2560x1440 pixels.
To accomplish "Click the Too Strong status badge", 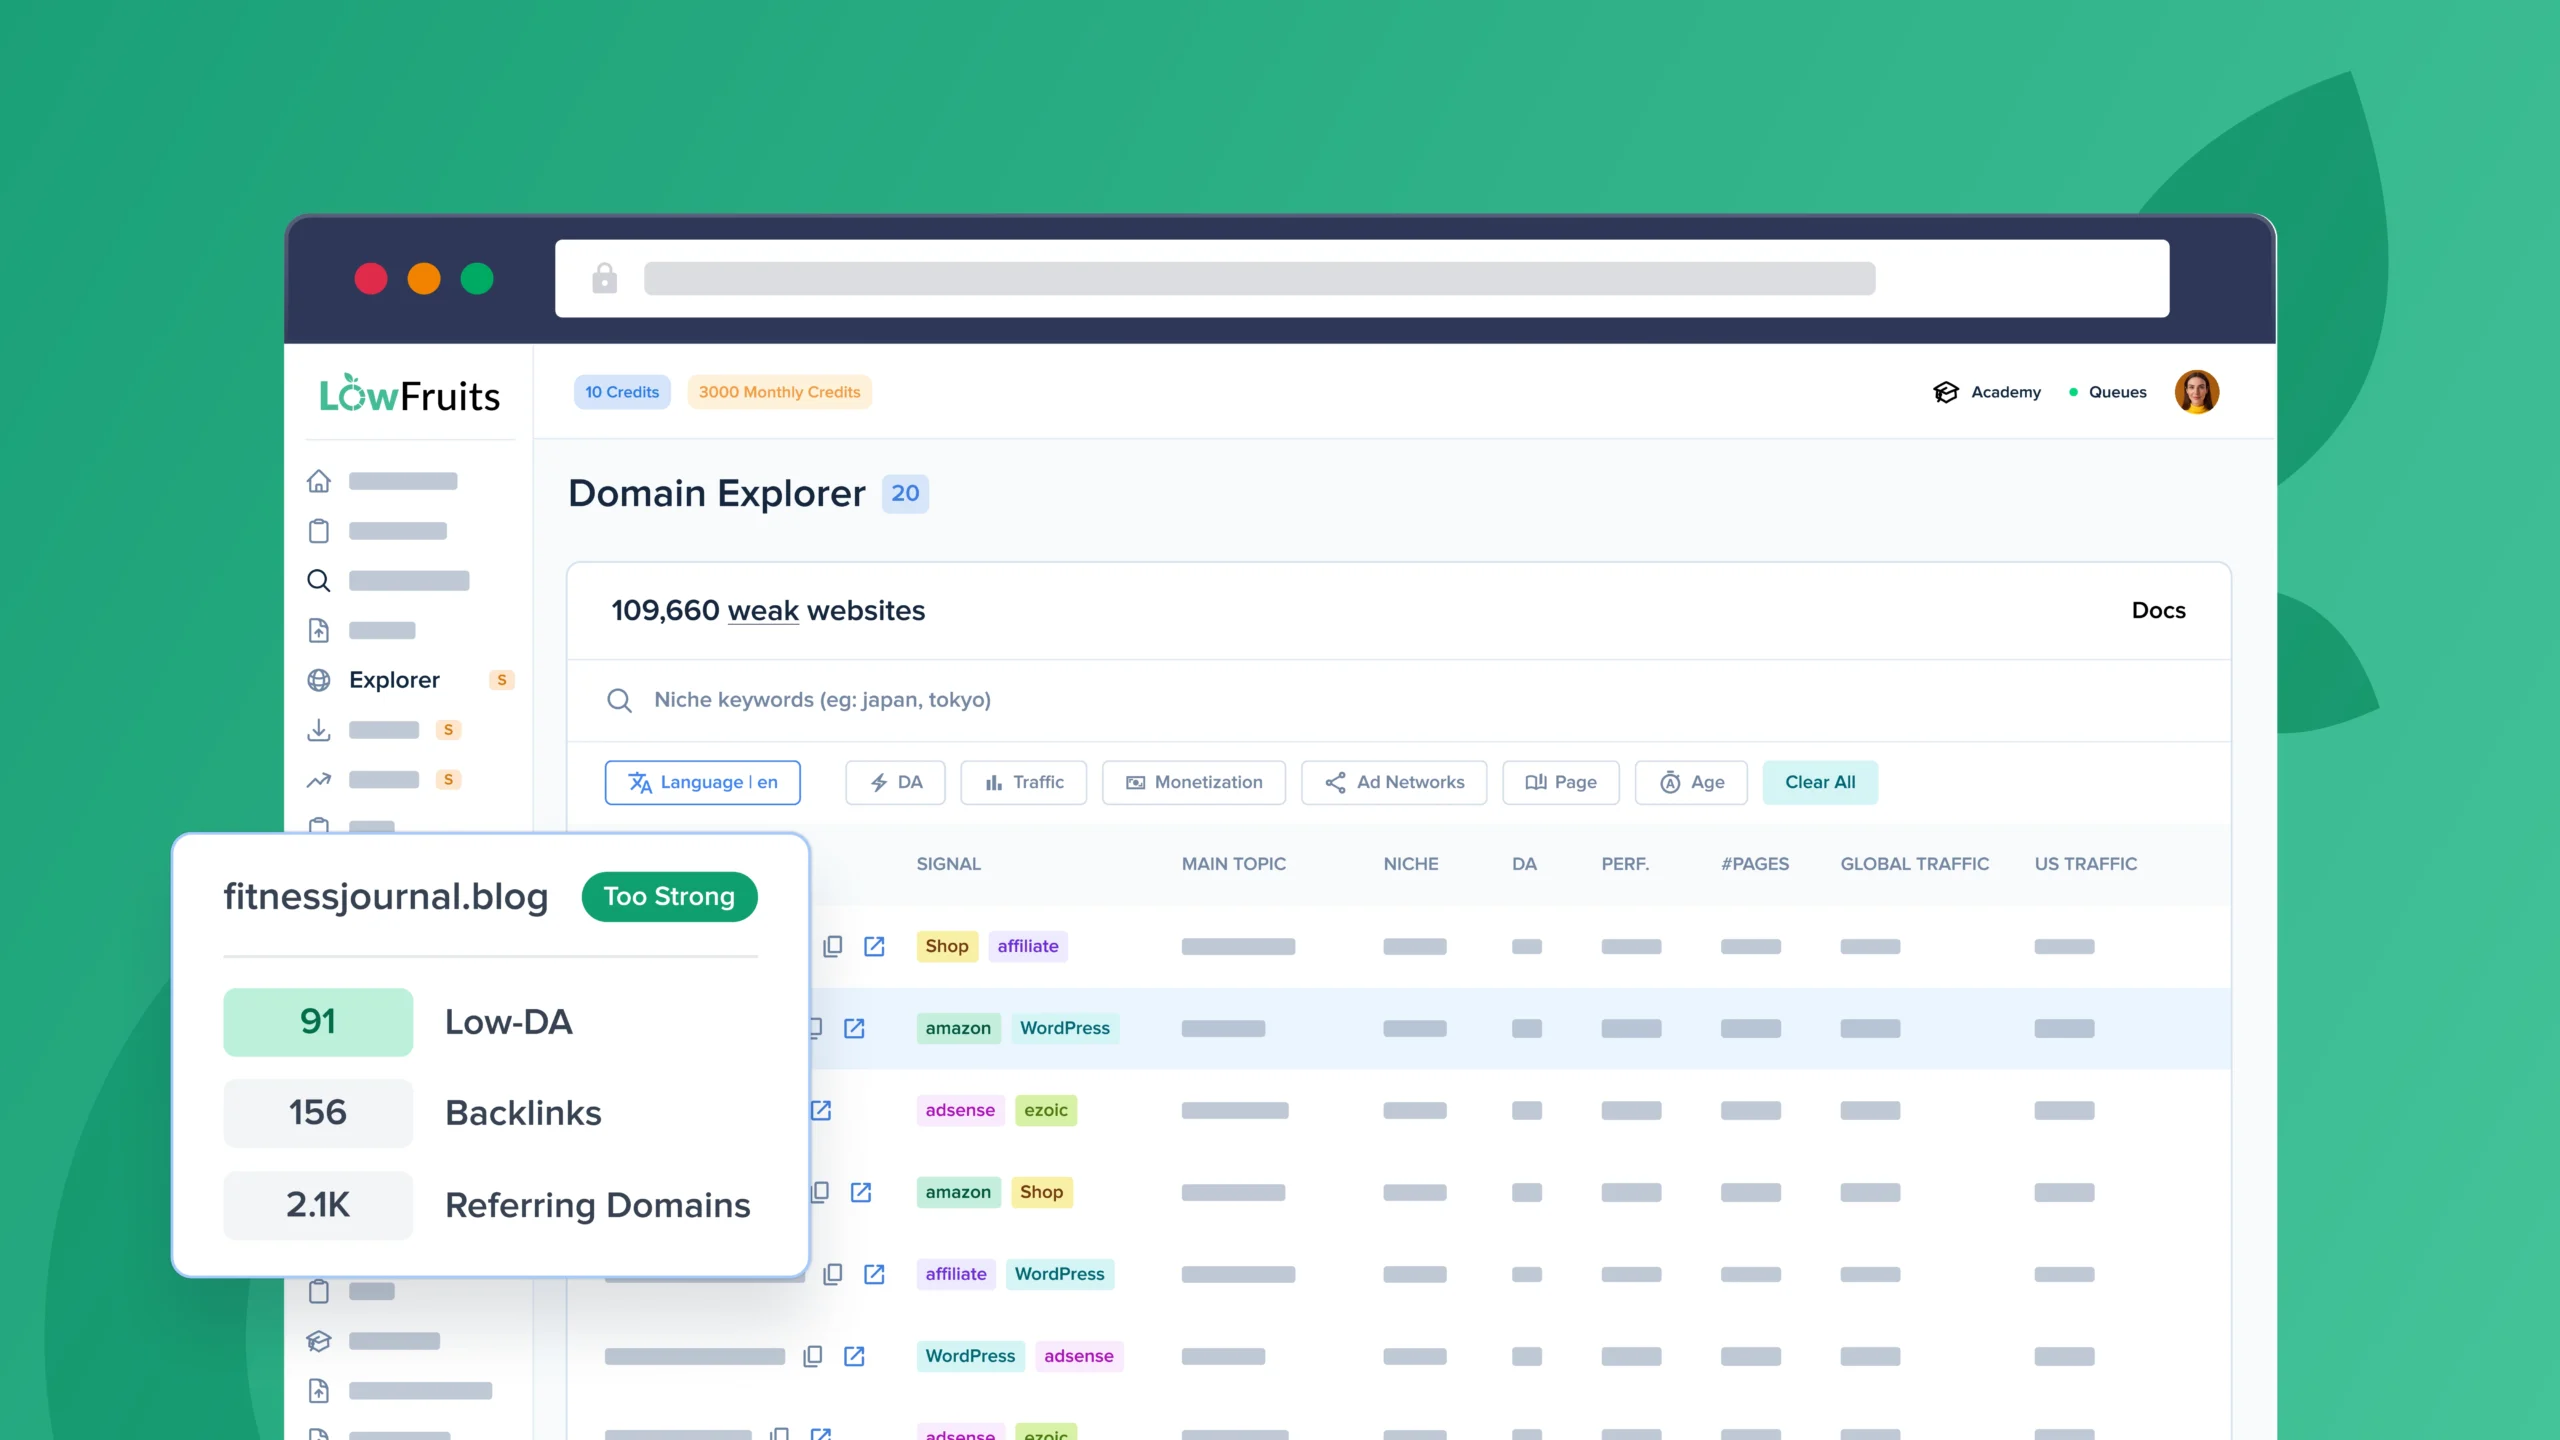I will 669,896.
